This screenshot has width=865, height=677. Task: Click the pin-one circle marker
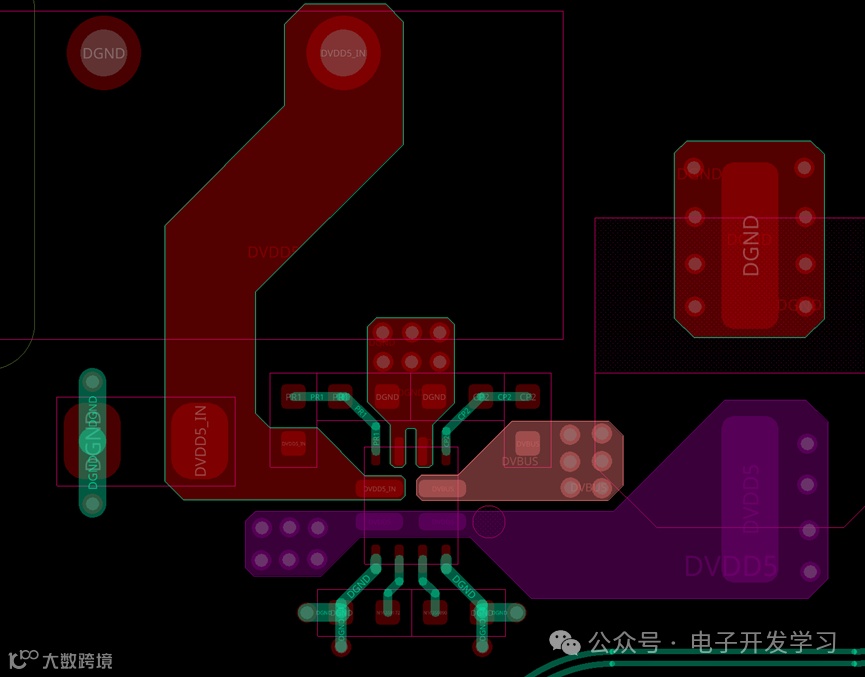(488, 521)
